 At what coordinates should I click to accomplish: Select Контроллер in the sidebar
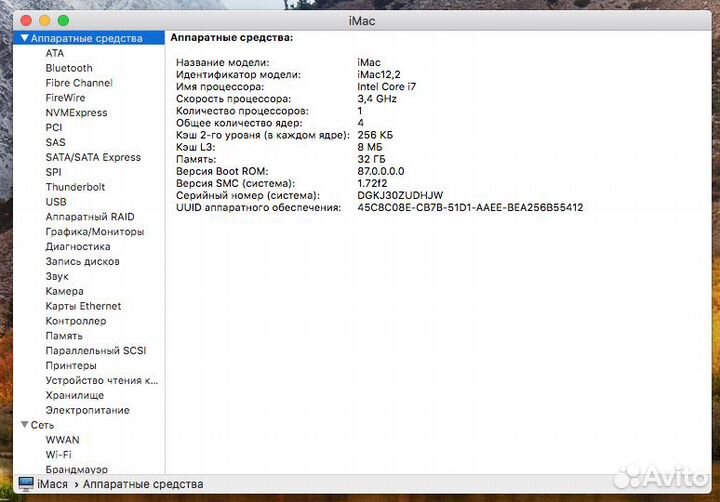click(x=76, y=321)
